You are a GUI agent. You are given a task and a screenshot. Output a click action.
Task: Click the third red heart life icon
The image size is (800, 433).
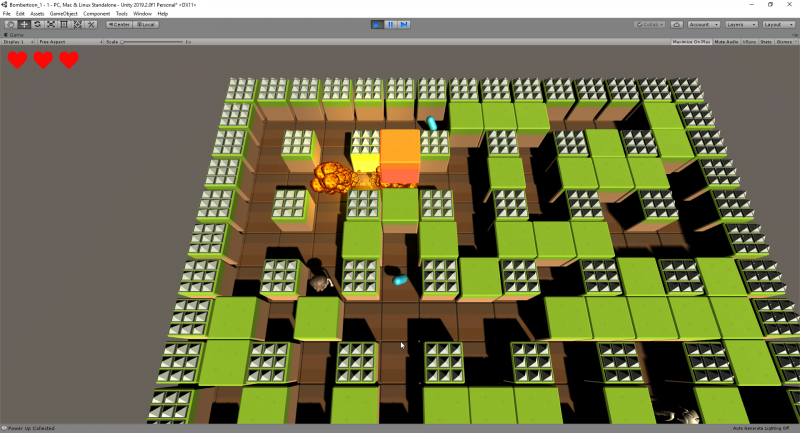[x=69, y=60]
